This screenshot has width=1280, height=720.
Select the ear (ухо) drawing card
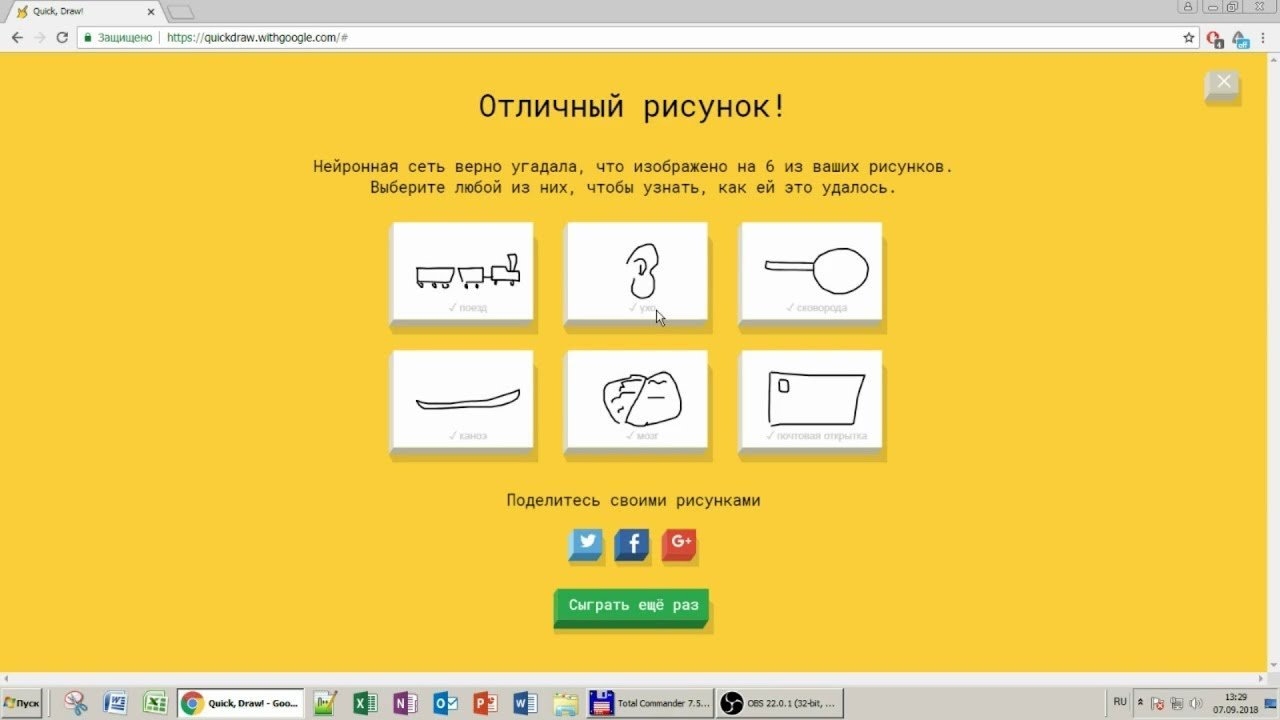[x=636, y=272]
